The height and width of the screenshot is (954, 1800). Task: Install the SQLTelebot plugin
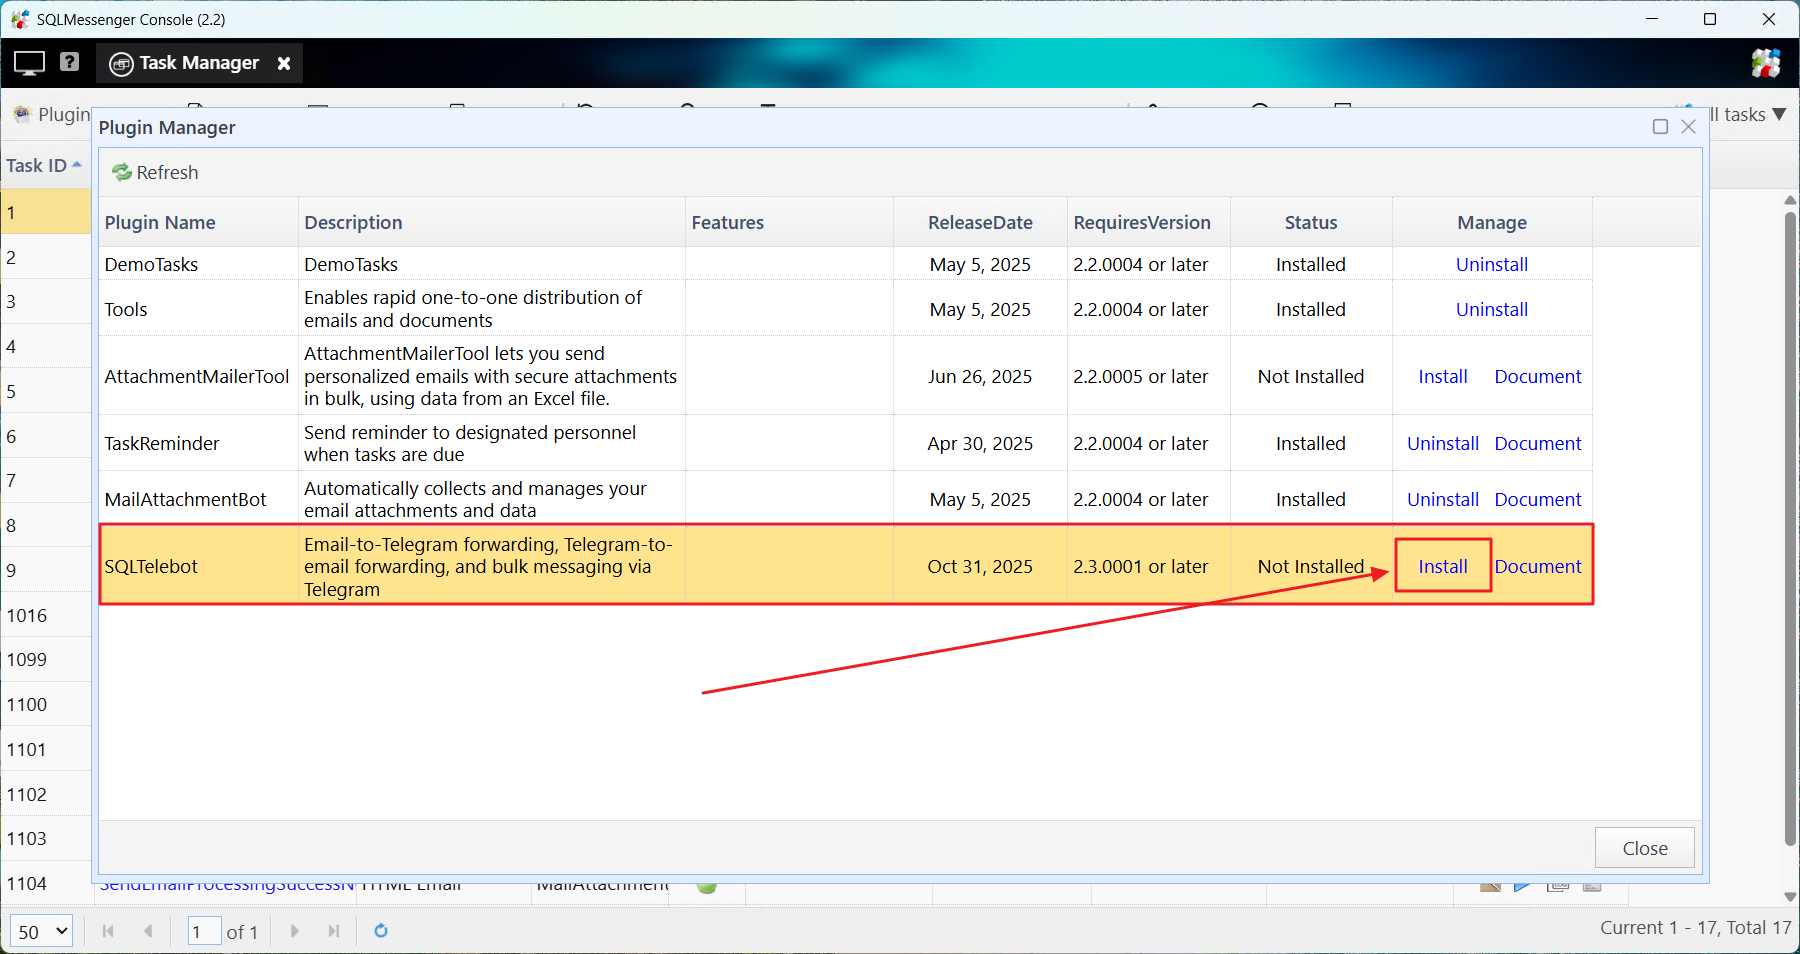(1442, 566)
